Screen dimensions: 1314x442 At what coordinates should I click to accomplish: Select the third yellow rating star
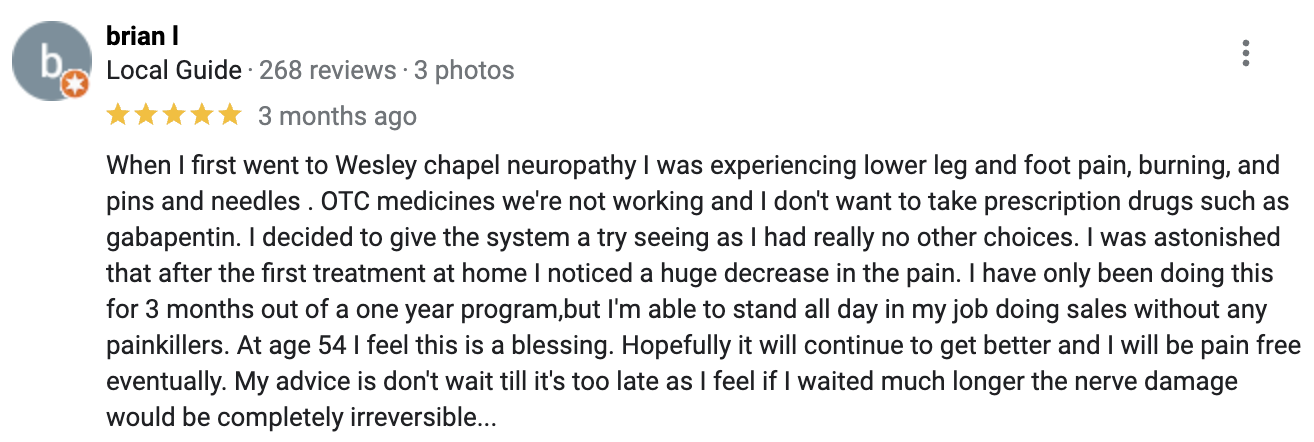[174, 115]
